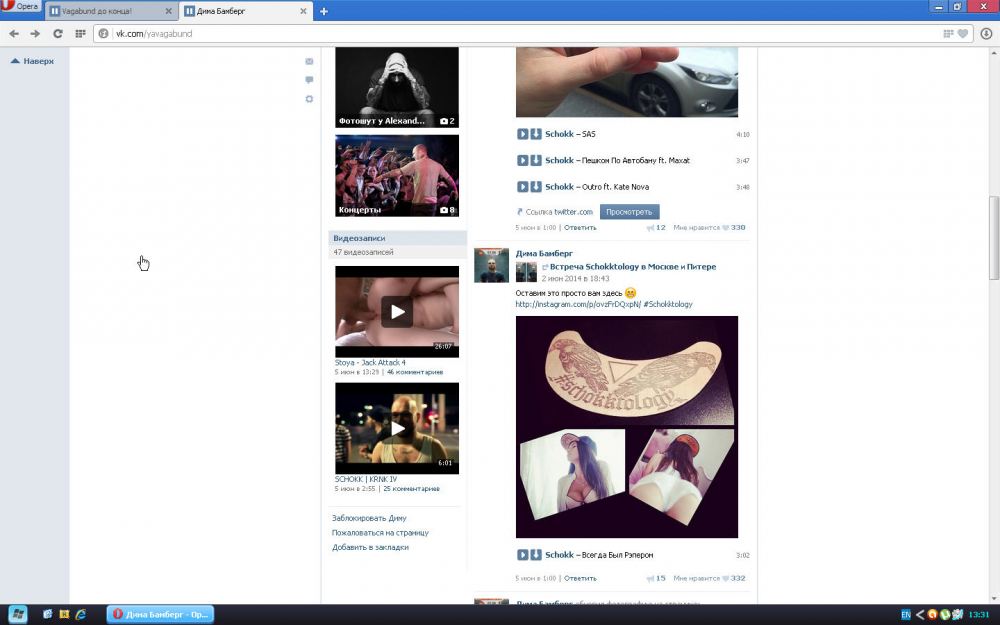Screen dimensions: 1000x625
Task: Click the envelope messages icon in sidebar
Action: coord(309,61)
